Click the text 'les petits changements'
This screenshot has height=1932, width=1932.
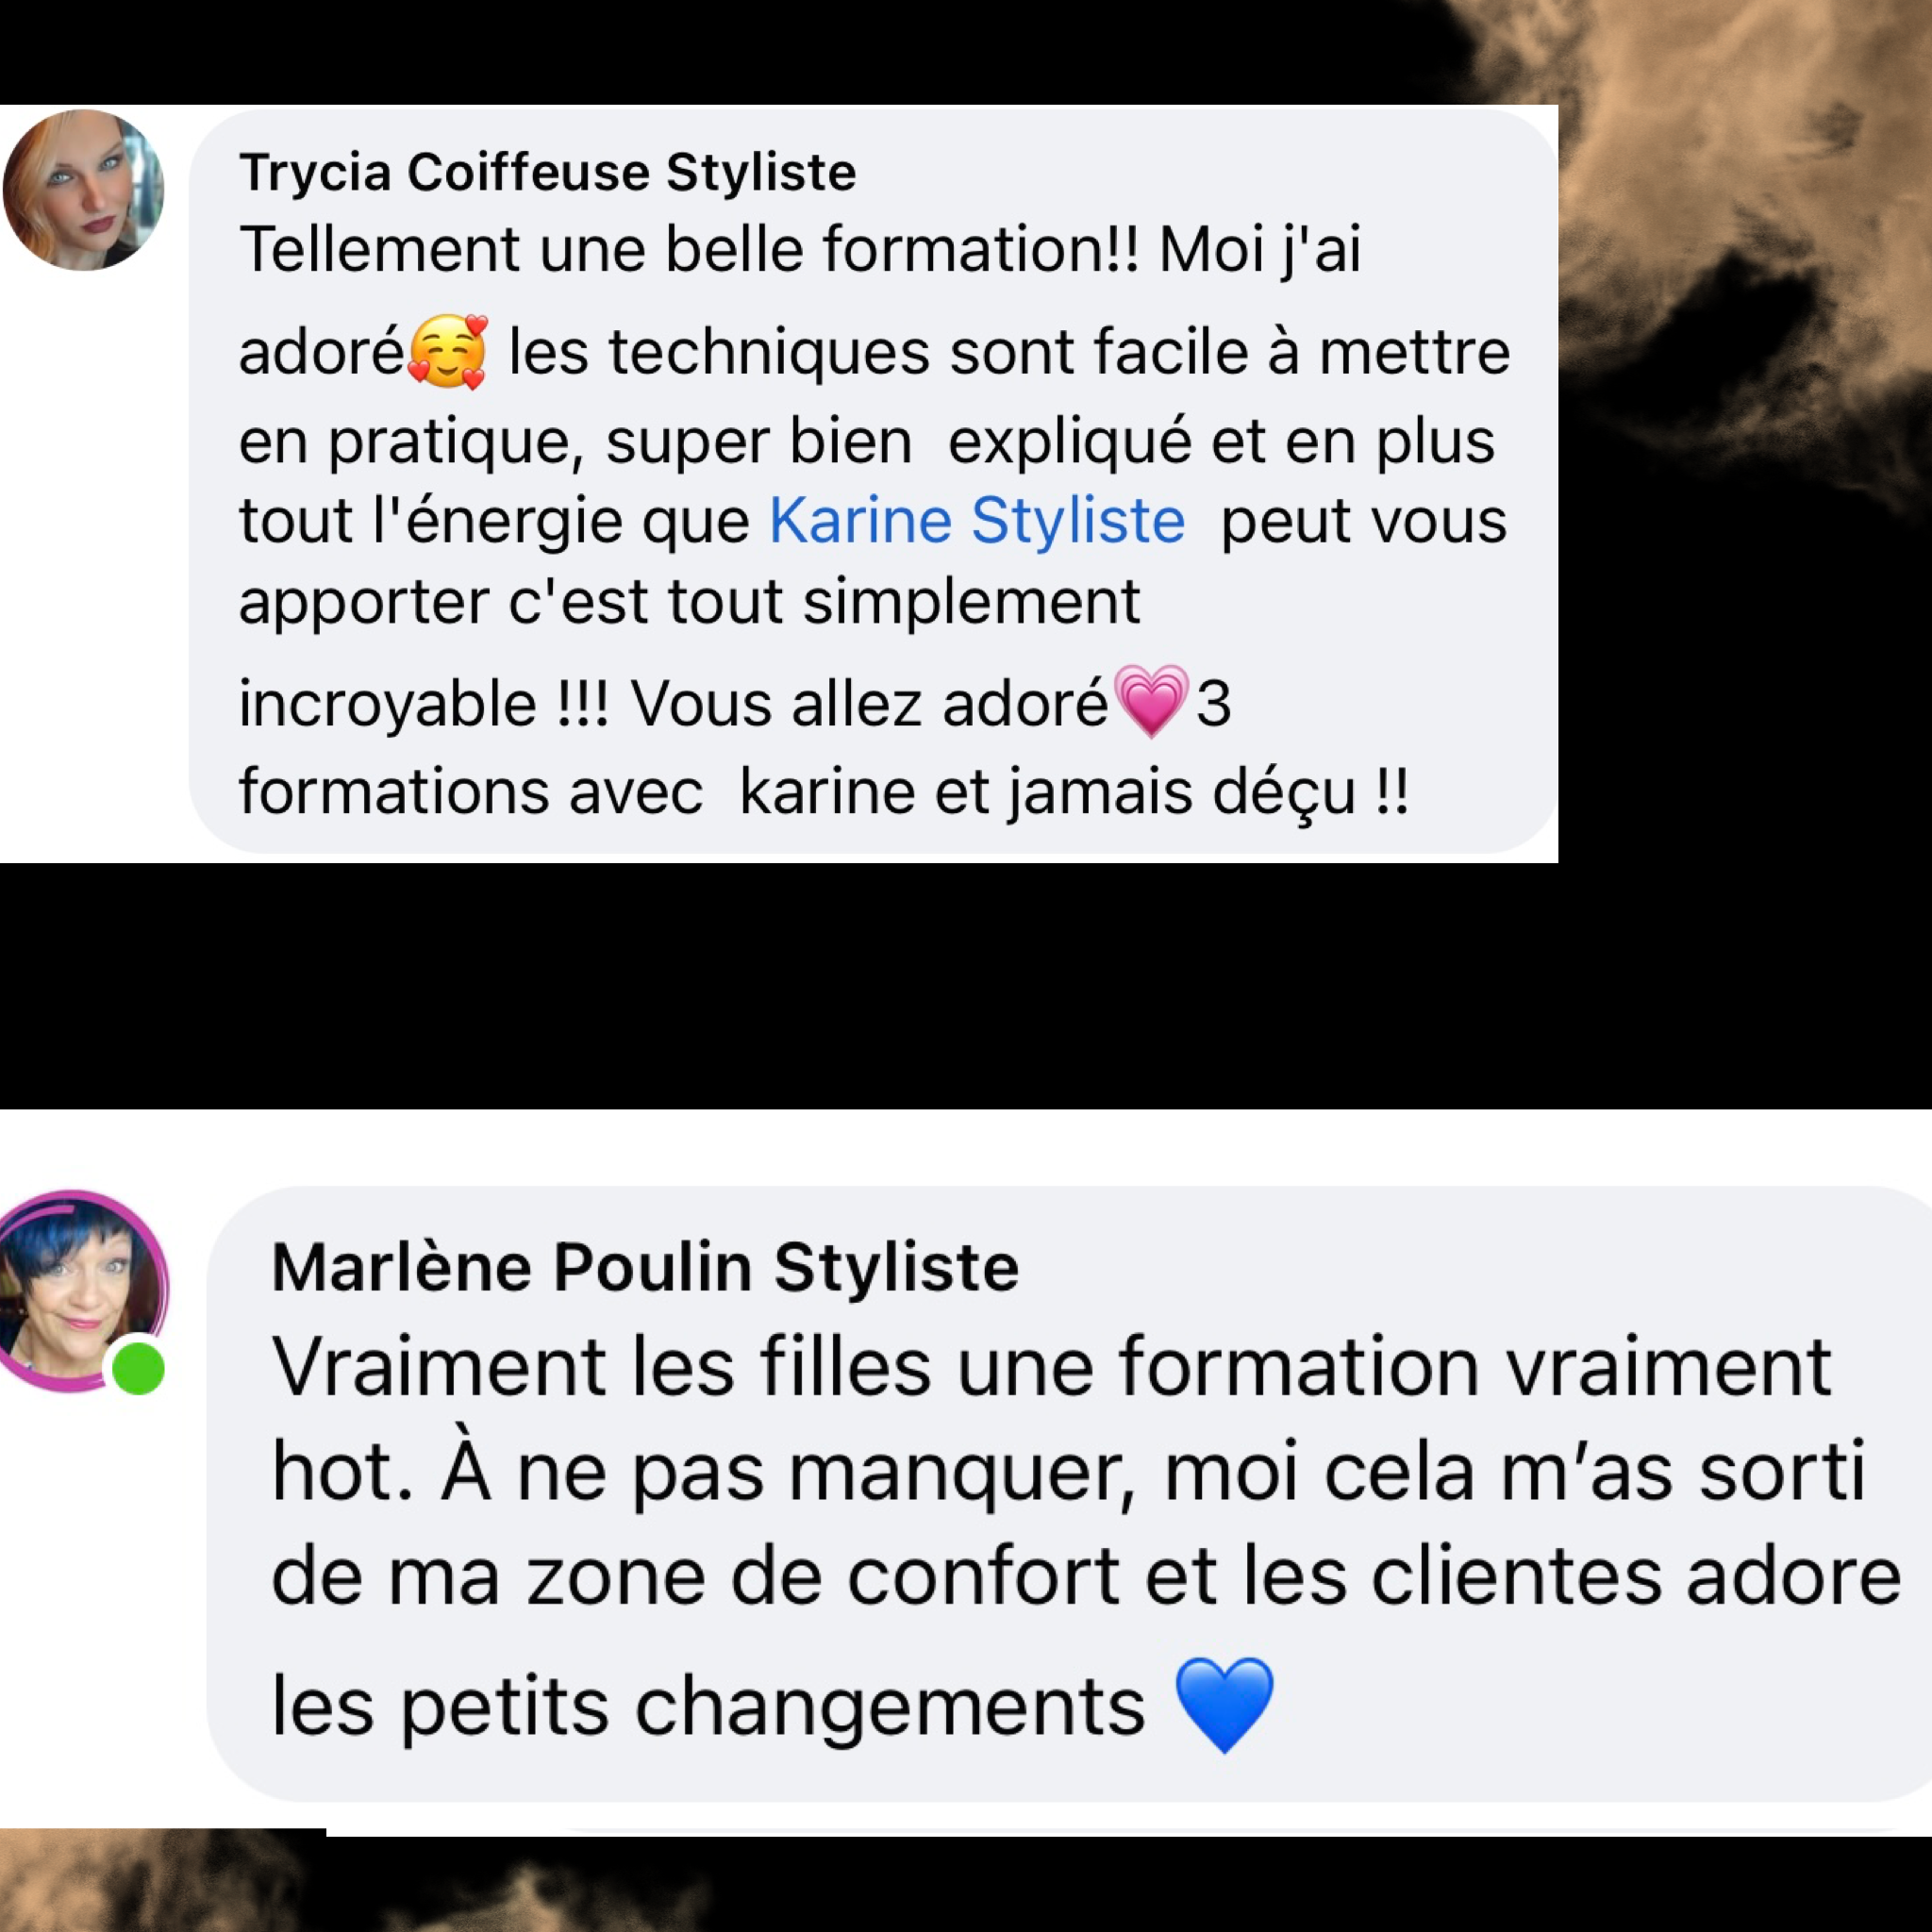[x=708, y=1707]
